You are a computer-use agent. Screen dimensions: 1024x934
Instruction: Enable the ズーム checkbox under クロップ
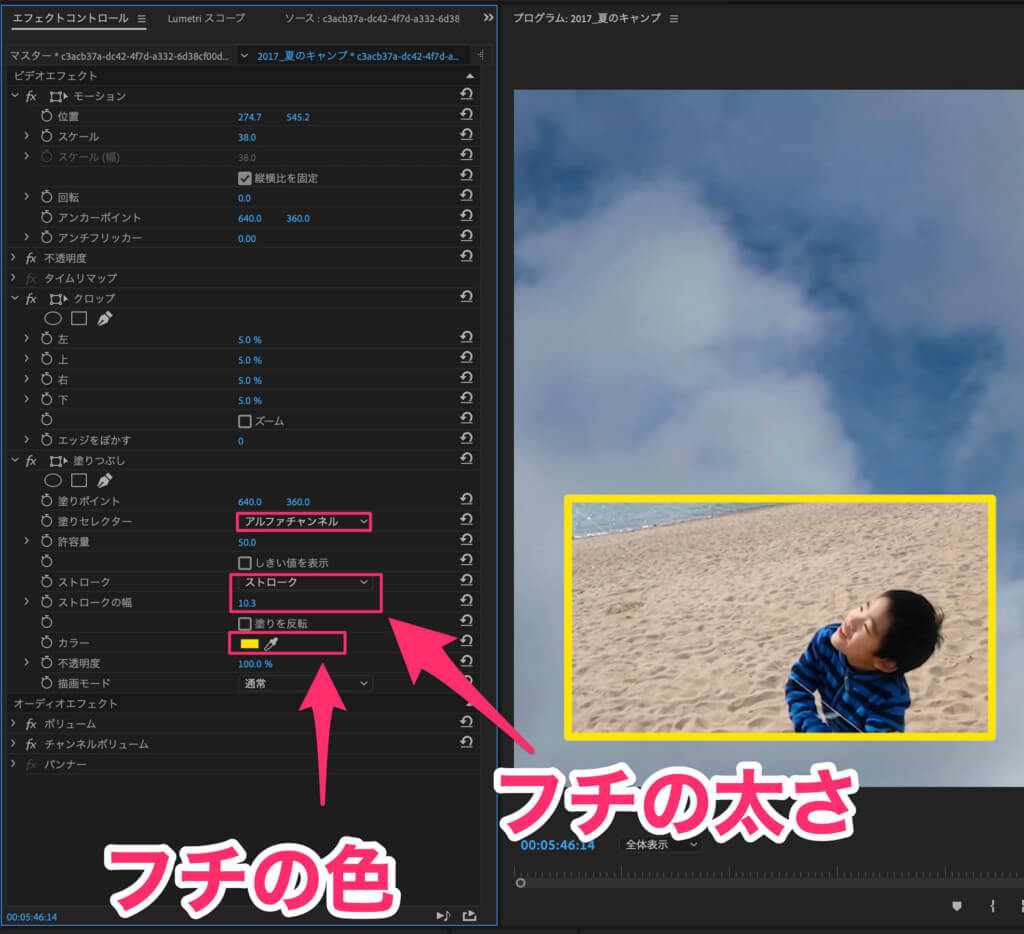[245, 419]
